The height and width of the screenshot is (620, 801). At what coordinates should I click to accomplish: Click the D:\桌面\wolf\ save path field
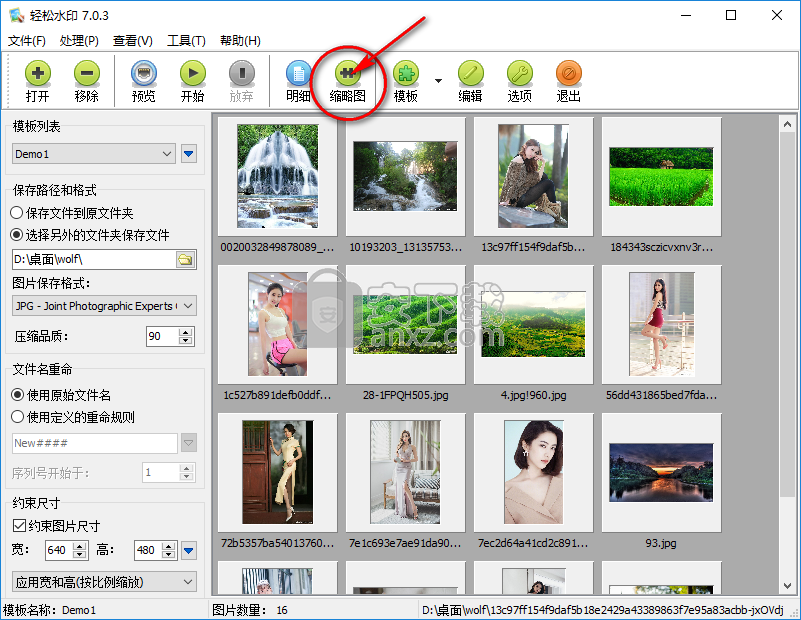[x=95, y=259]
